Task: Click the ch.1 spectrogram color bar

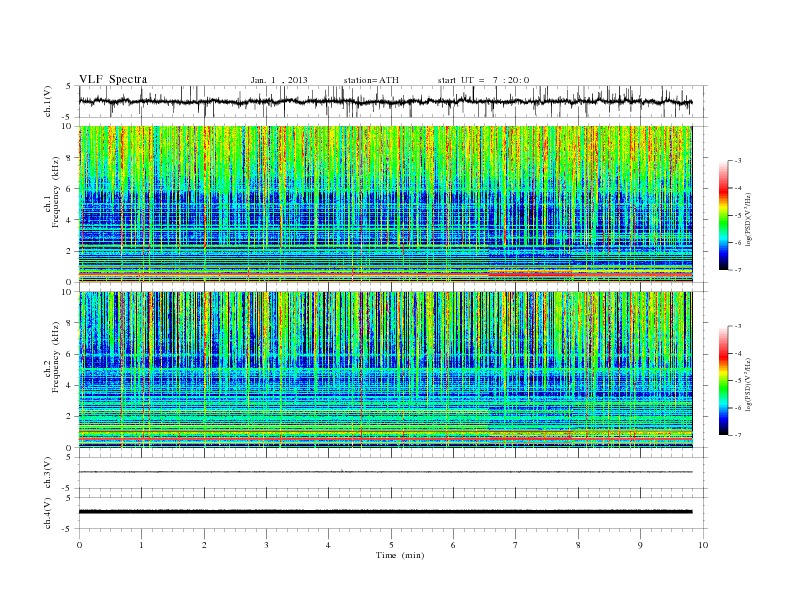Action: coord(723,216)
